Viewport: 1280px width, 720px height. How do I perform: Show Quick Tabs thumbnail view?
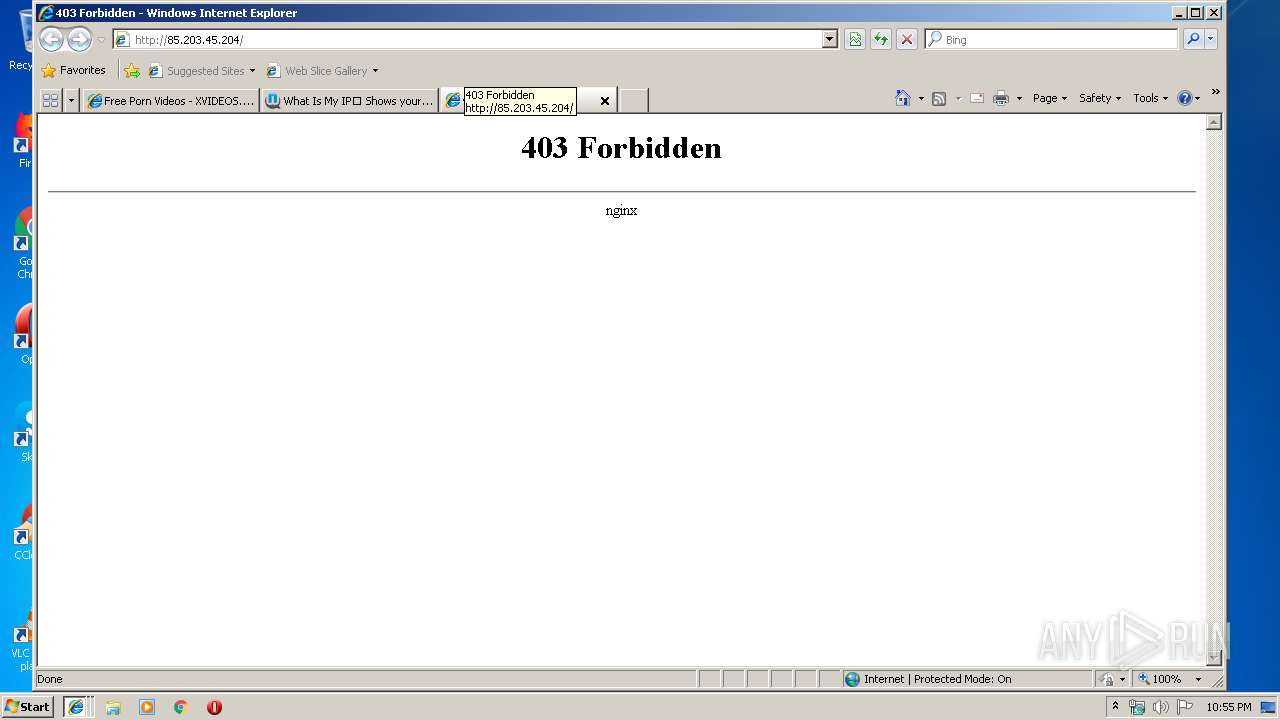point(50,100)
